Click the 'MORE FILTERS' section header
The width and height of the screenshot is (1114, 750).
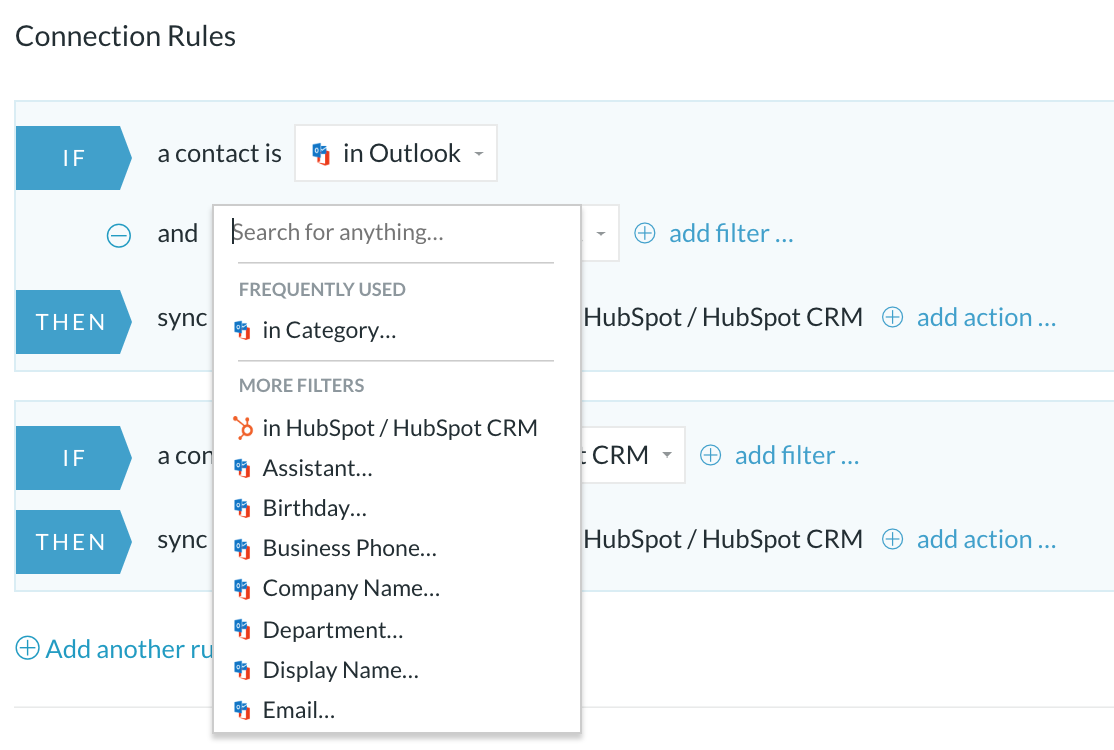pyautogui.click(x=301, y=386)
